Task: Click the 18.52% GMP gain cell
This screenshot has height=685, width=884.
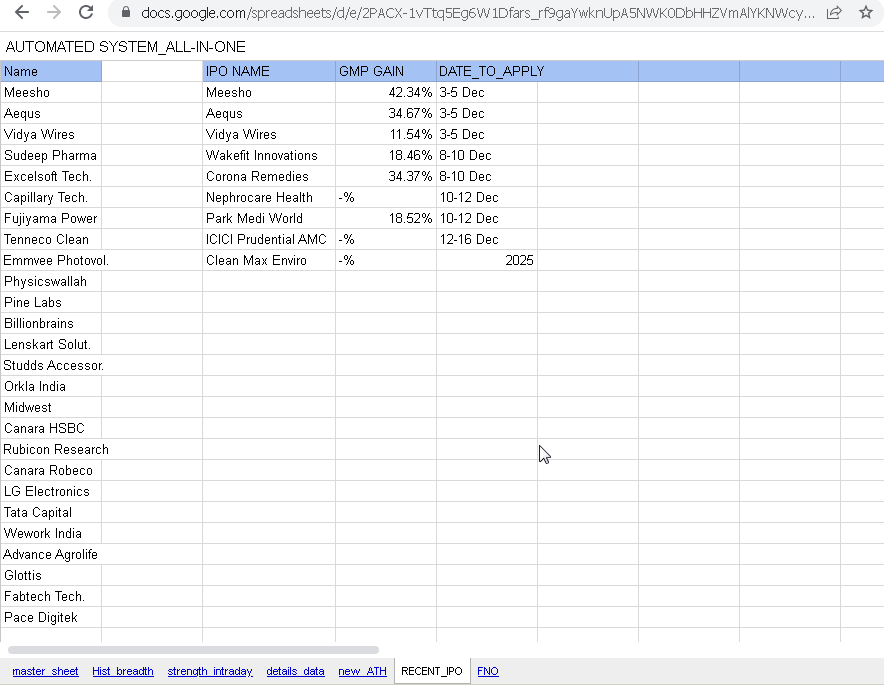Action: (386, 218)
